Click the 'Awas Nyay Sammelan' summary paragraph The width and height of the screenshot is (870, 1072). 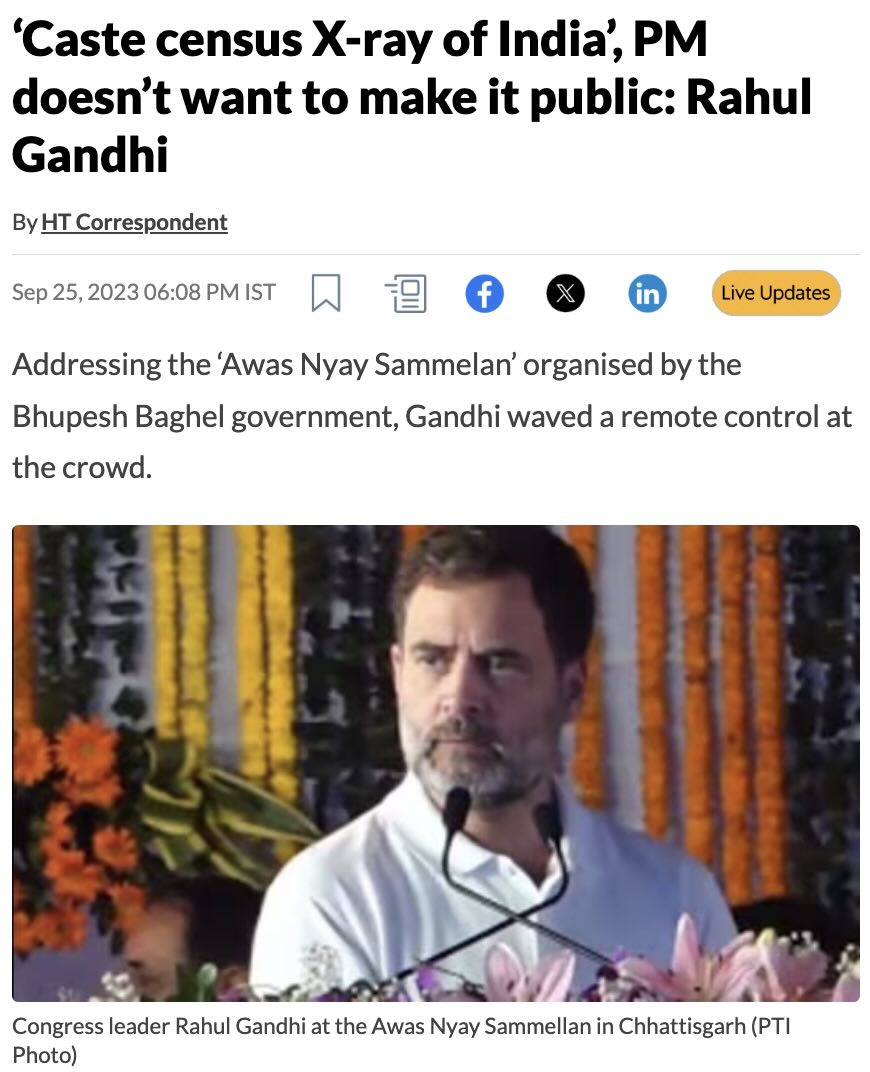tap(432, 416)
